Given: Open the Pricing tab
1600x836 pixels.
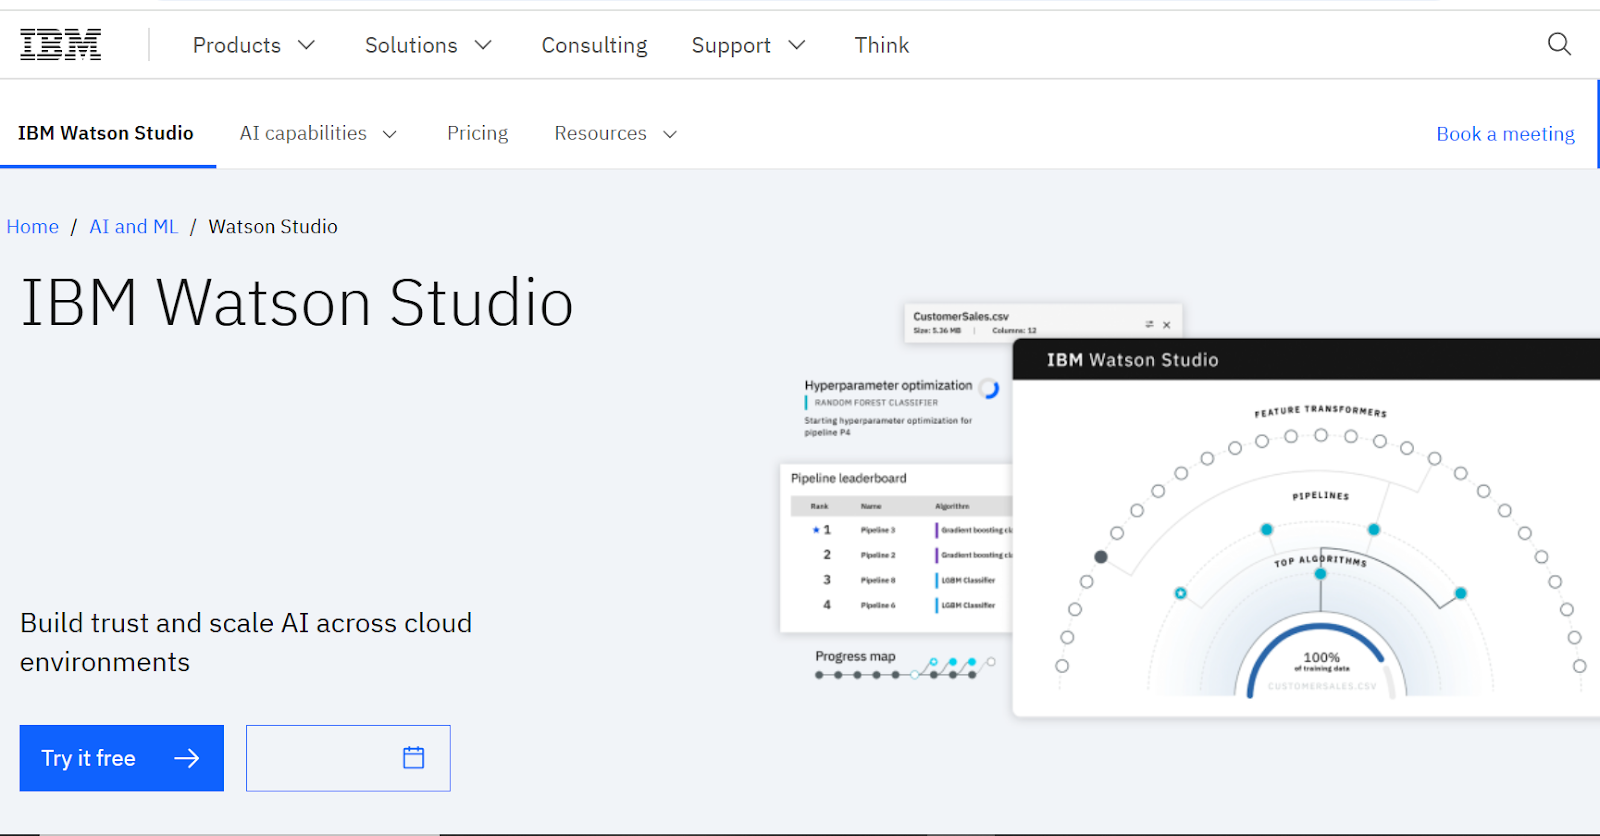Looking at the screenshot, I should (477, 133).
